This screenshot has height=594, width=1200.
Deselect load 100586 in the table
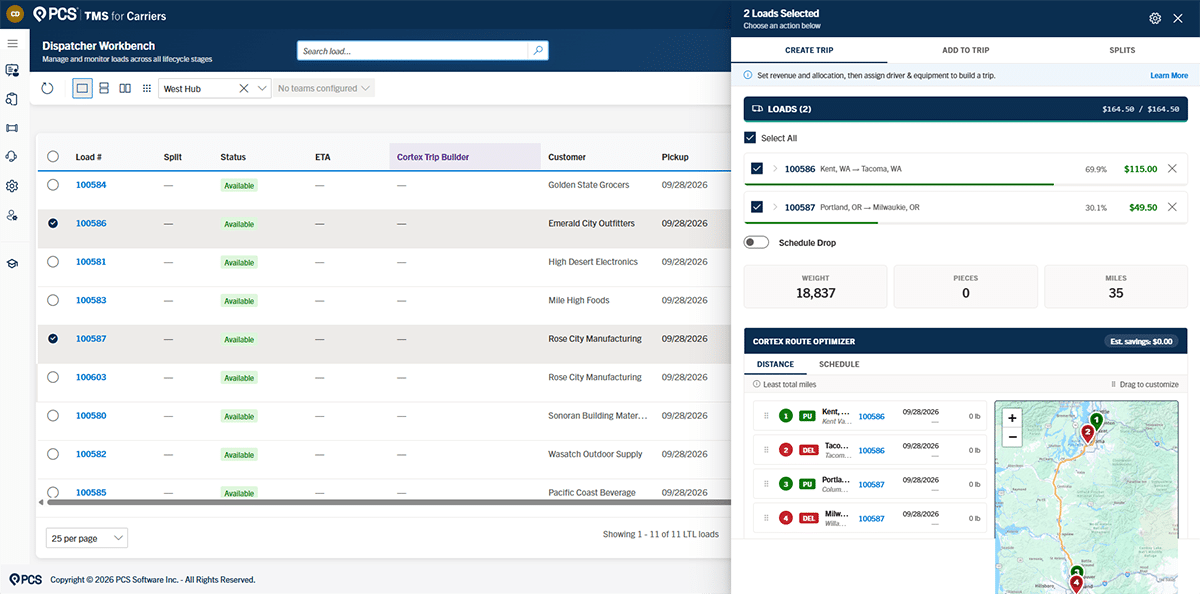pyautogui.click(x=53, y=223)
